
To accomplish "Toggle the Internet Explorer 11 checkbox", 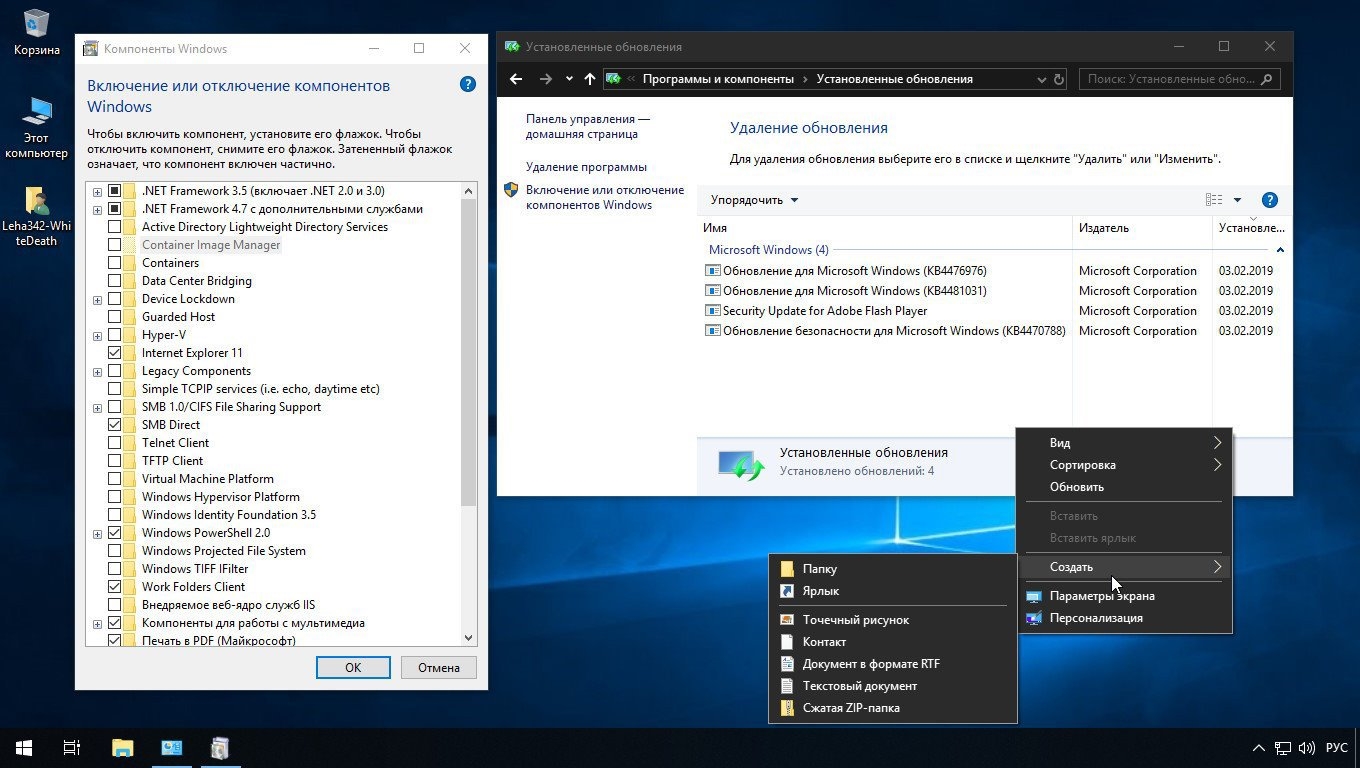I will [x=114, y=353].
